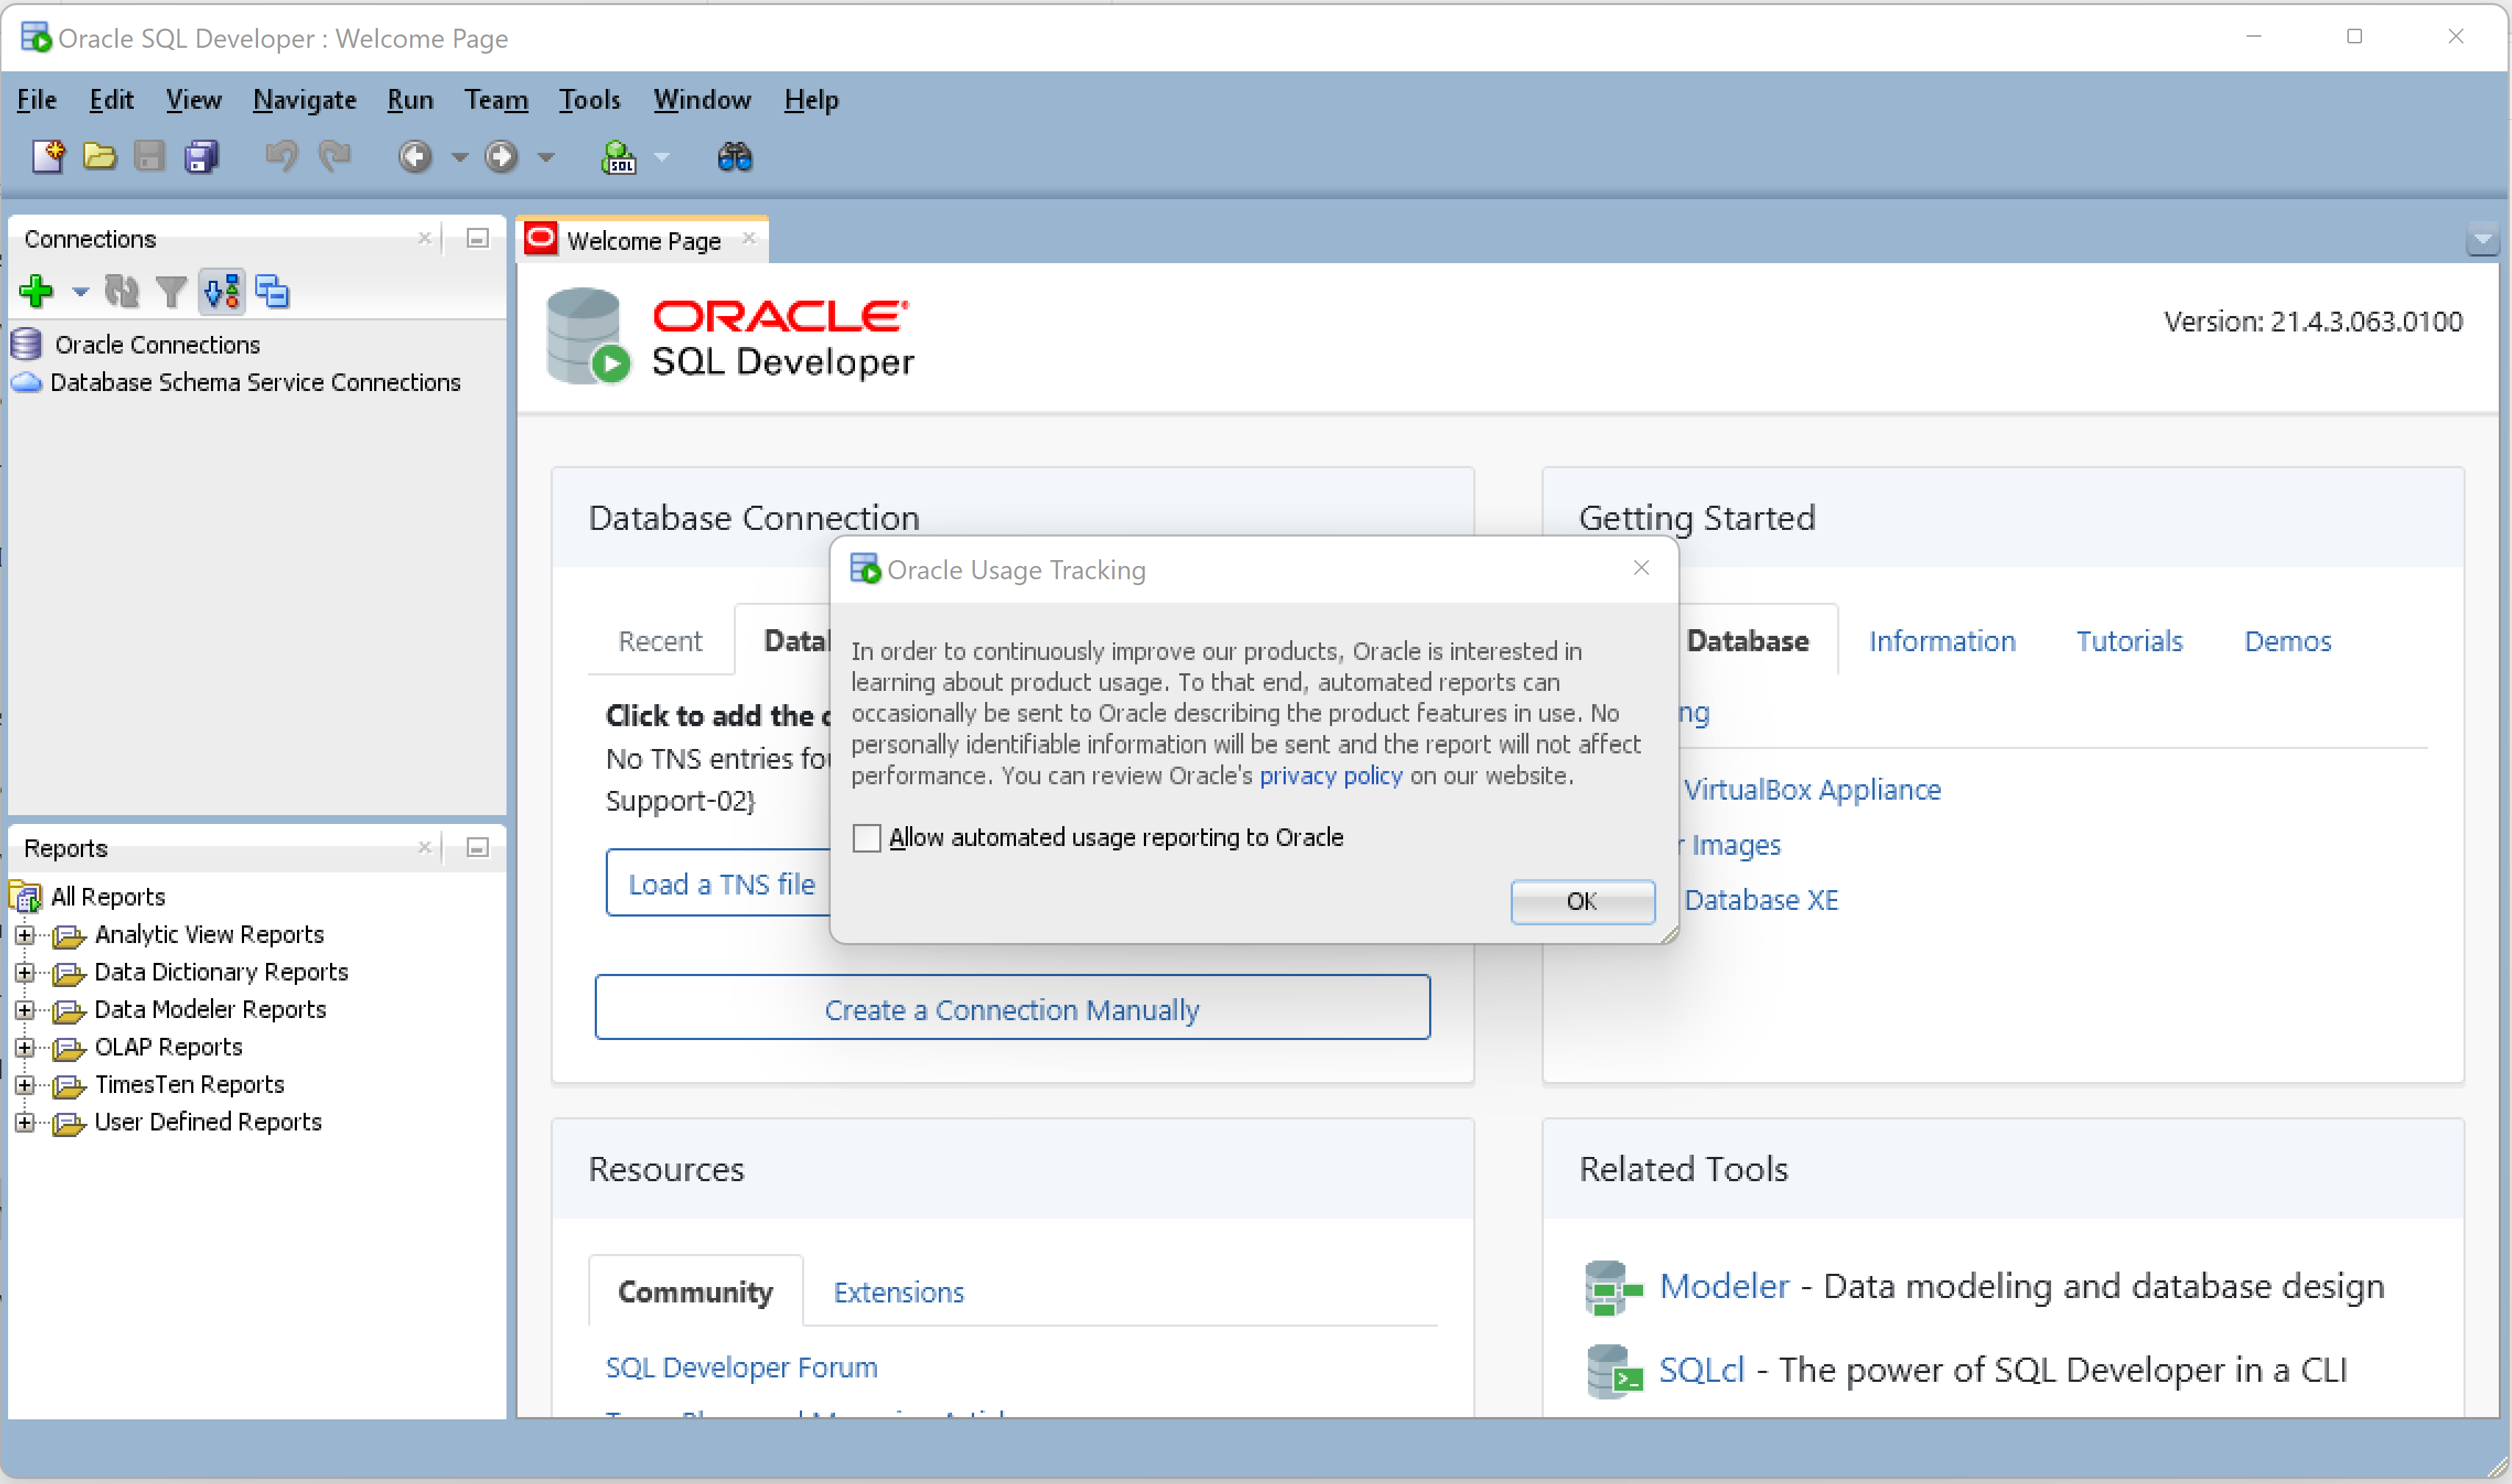Open the document tab list dropdown
2512x1484 pixels.
coord(2482,240)
